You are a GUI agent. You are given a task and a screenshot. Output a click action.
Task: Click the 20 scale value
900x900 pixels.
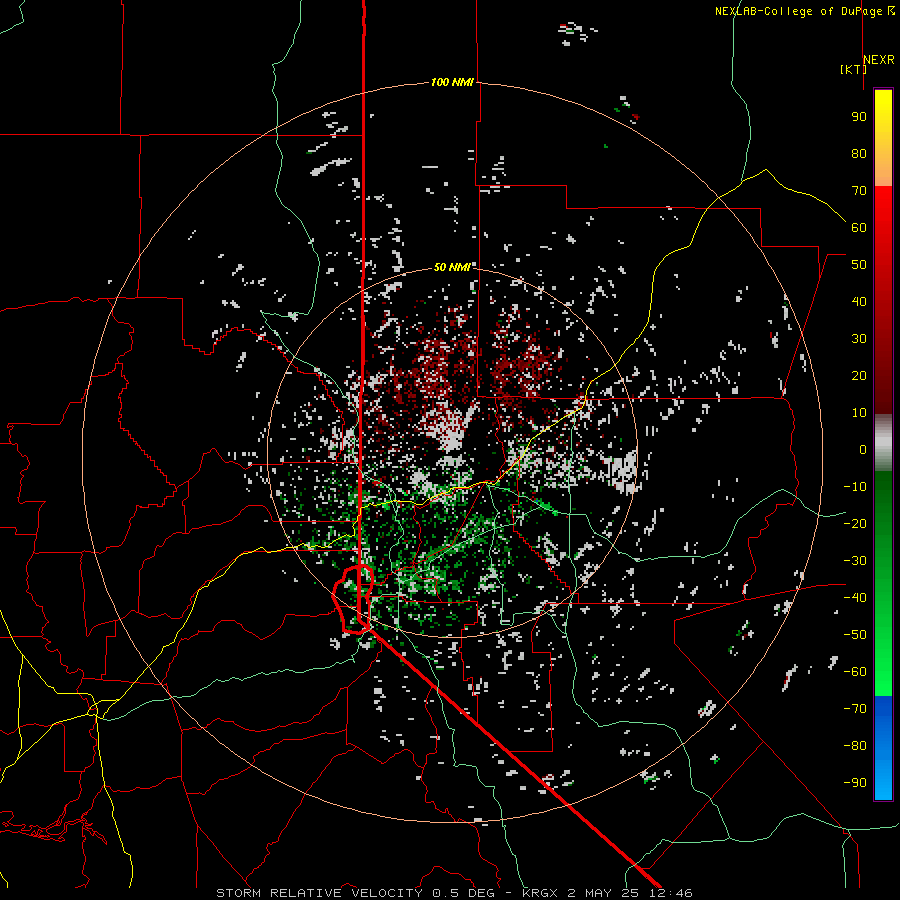[x=859, y=376]
